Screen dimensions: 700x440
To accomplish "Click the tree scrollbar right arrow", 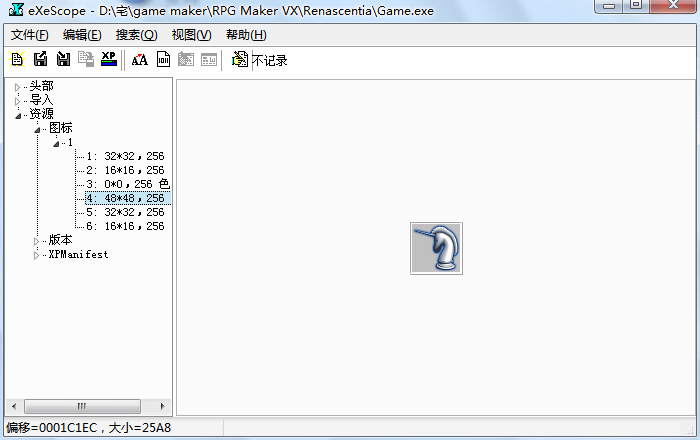I will point(162,406).
